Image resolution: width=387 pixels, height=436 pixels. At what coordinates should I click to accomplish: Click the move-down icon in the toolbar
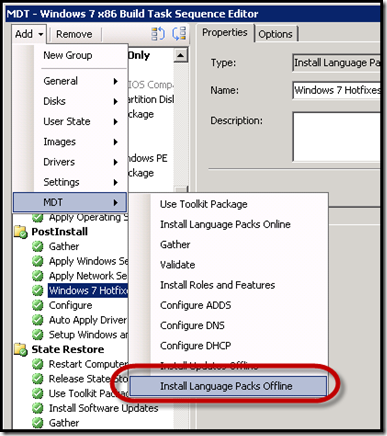pyautogui.click(x=179, y=34)
